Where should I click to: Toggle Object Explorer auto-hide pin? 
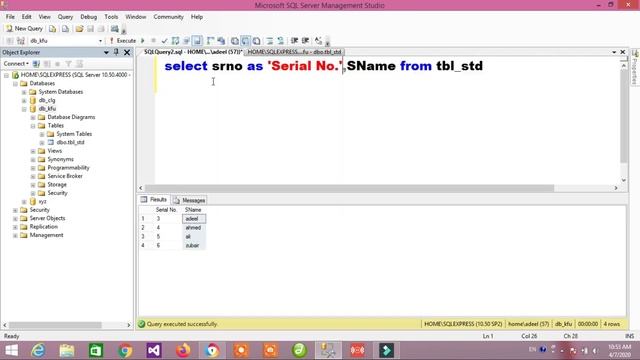tap(116, 52)
